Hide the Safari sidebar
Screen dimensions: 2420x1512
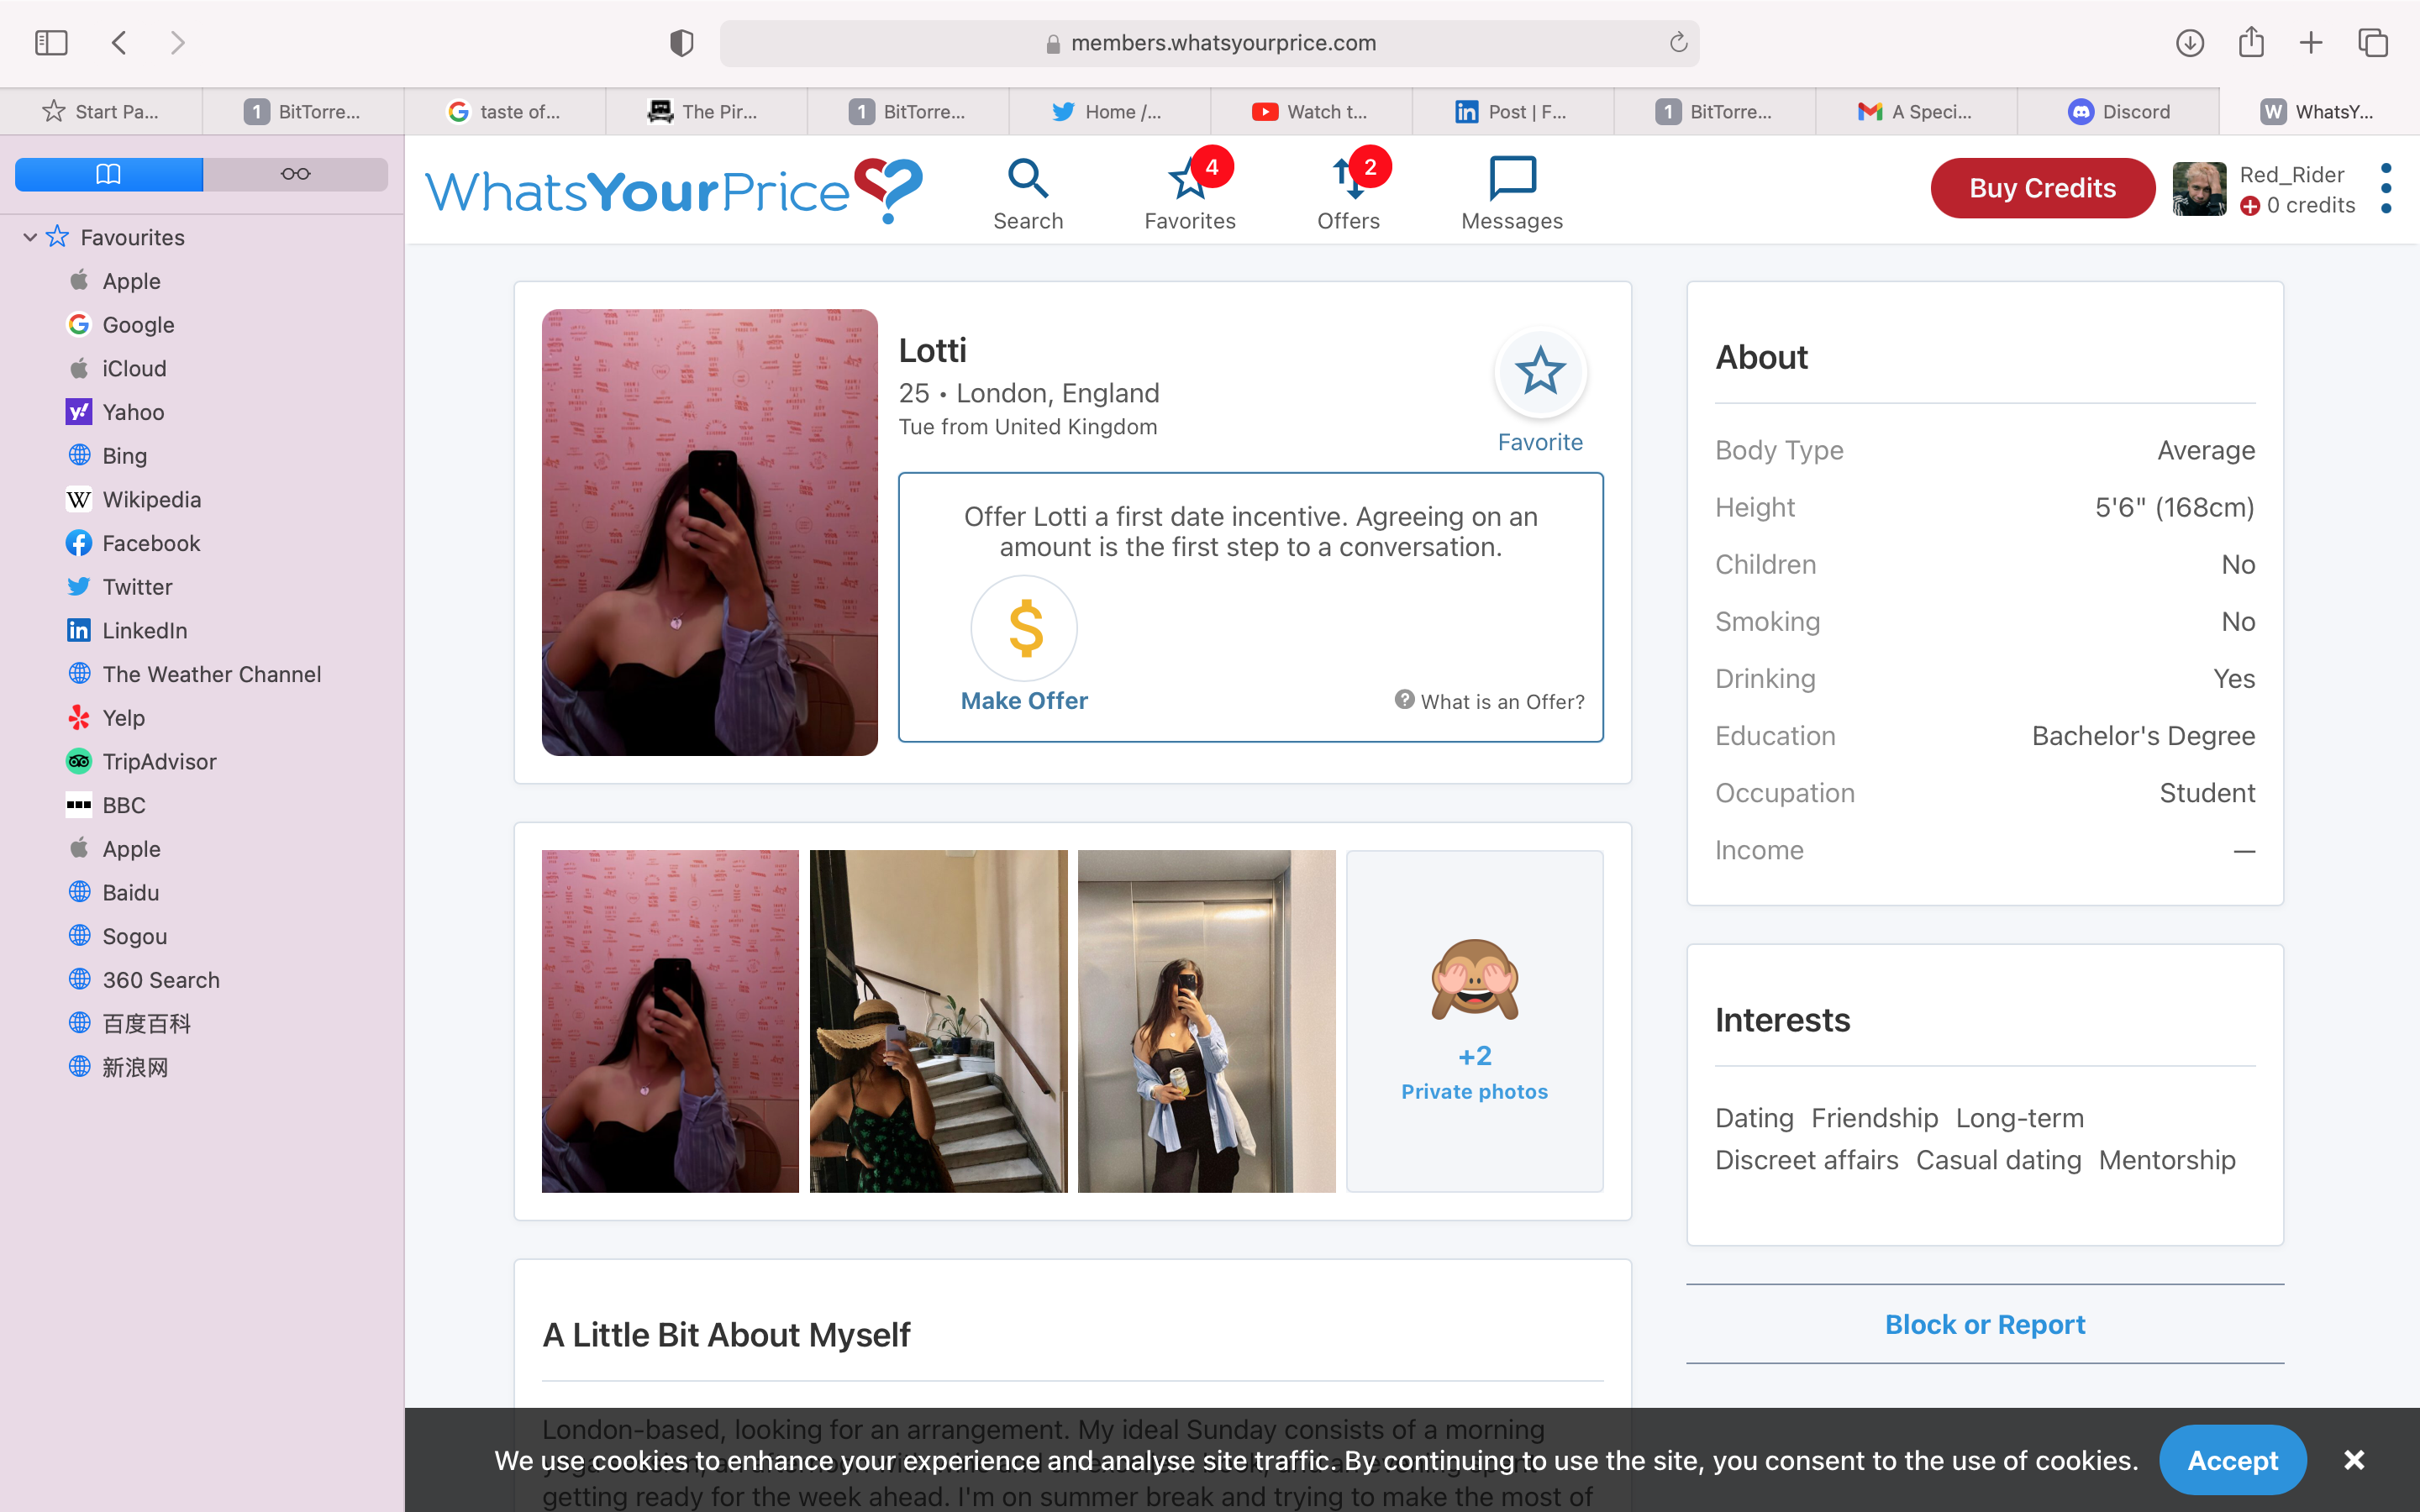pyautogui.click(x=51, y=43)
